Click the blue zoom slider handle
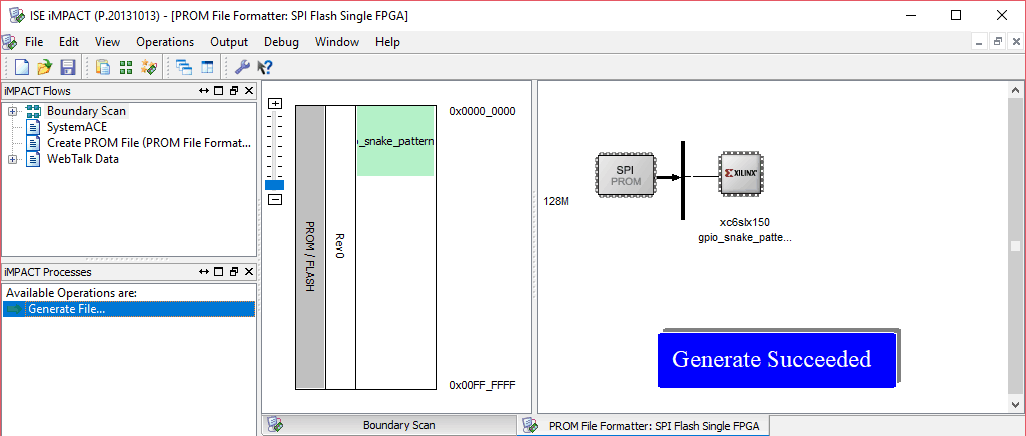 [x=275, y=185]
